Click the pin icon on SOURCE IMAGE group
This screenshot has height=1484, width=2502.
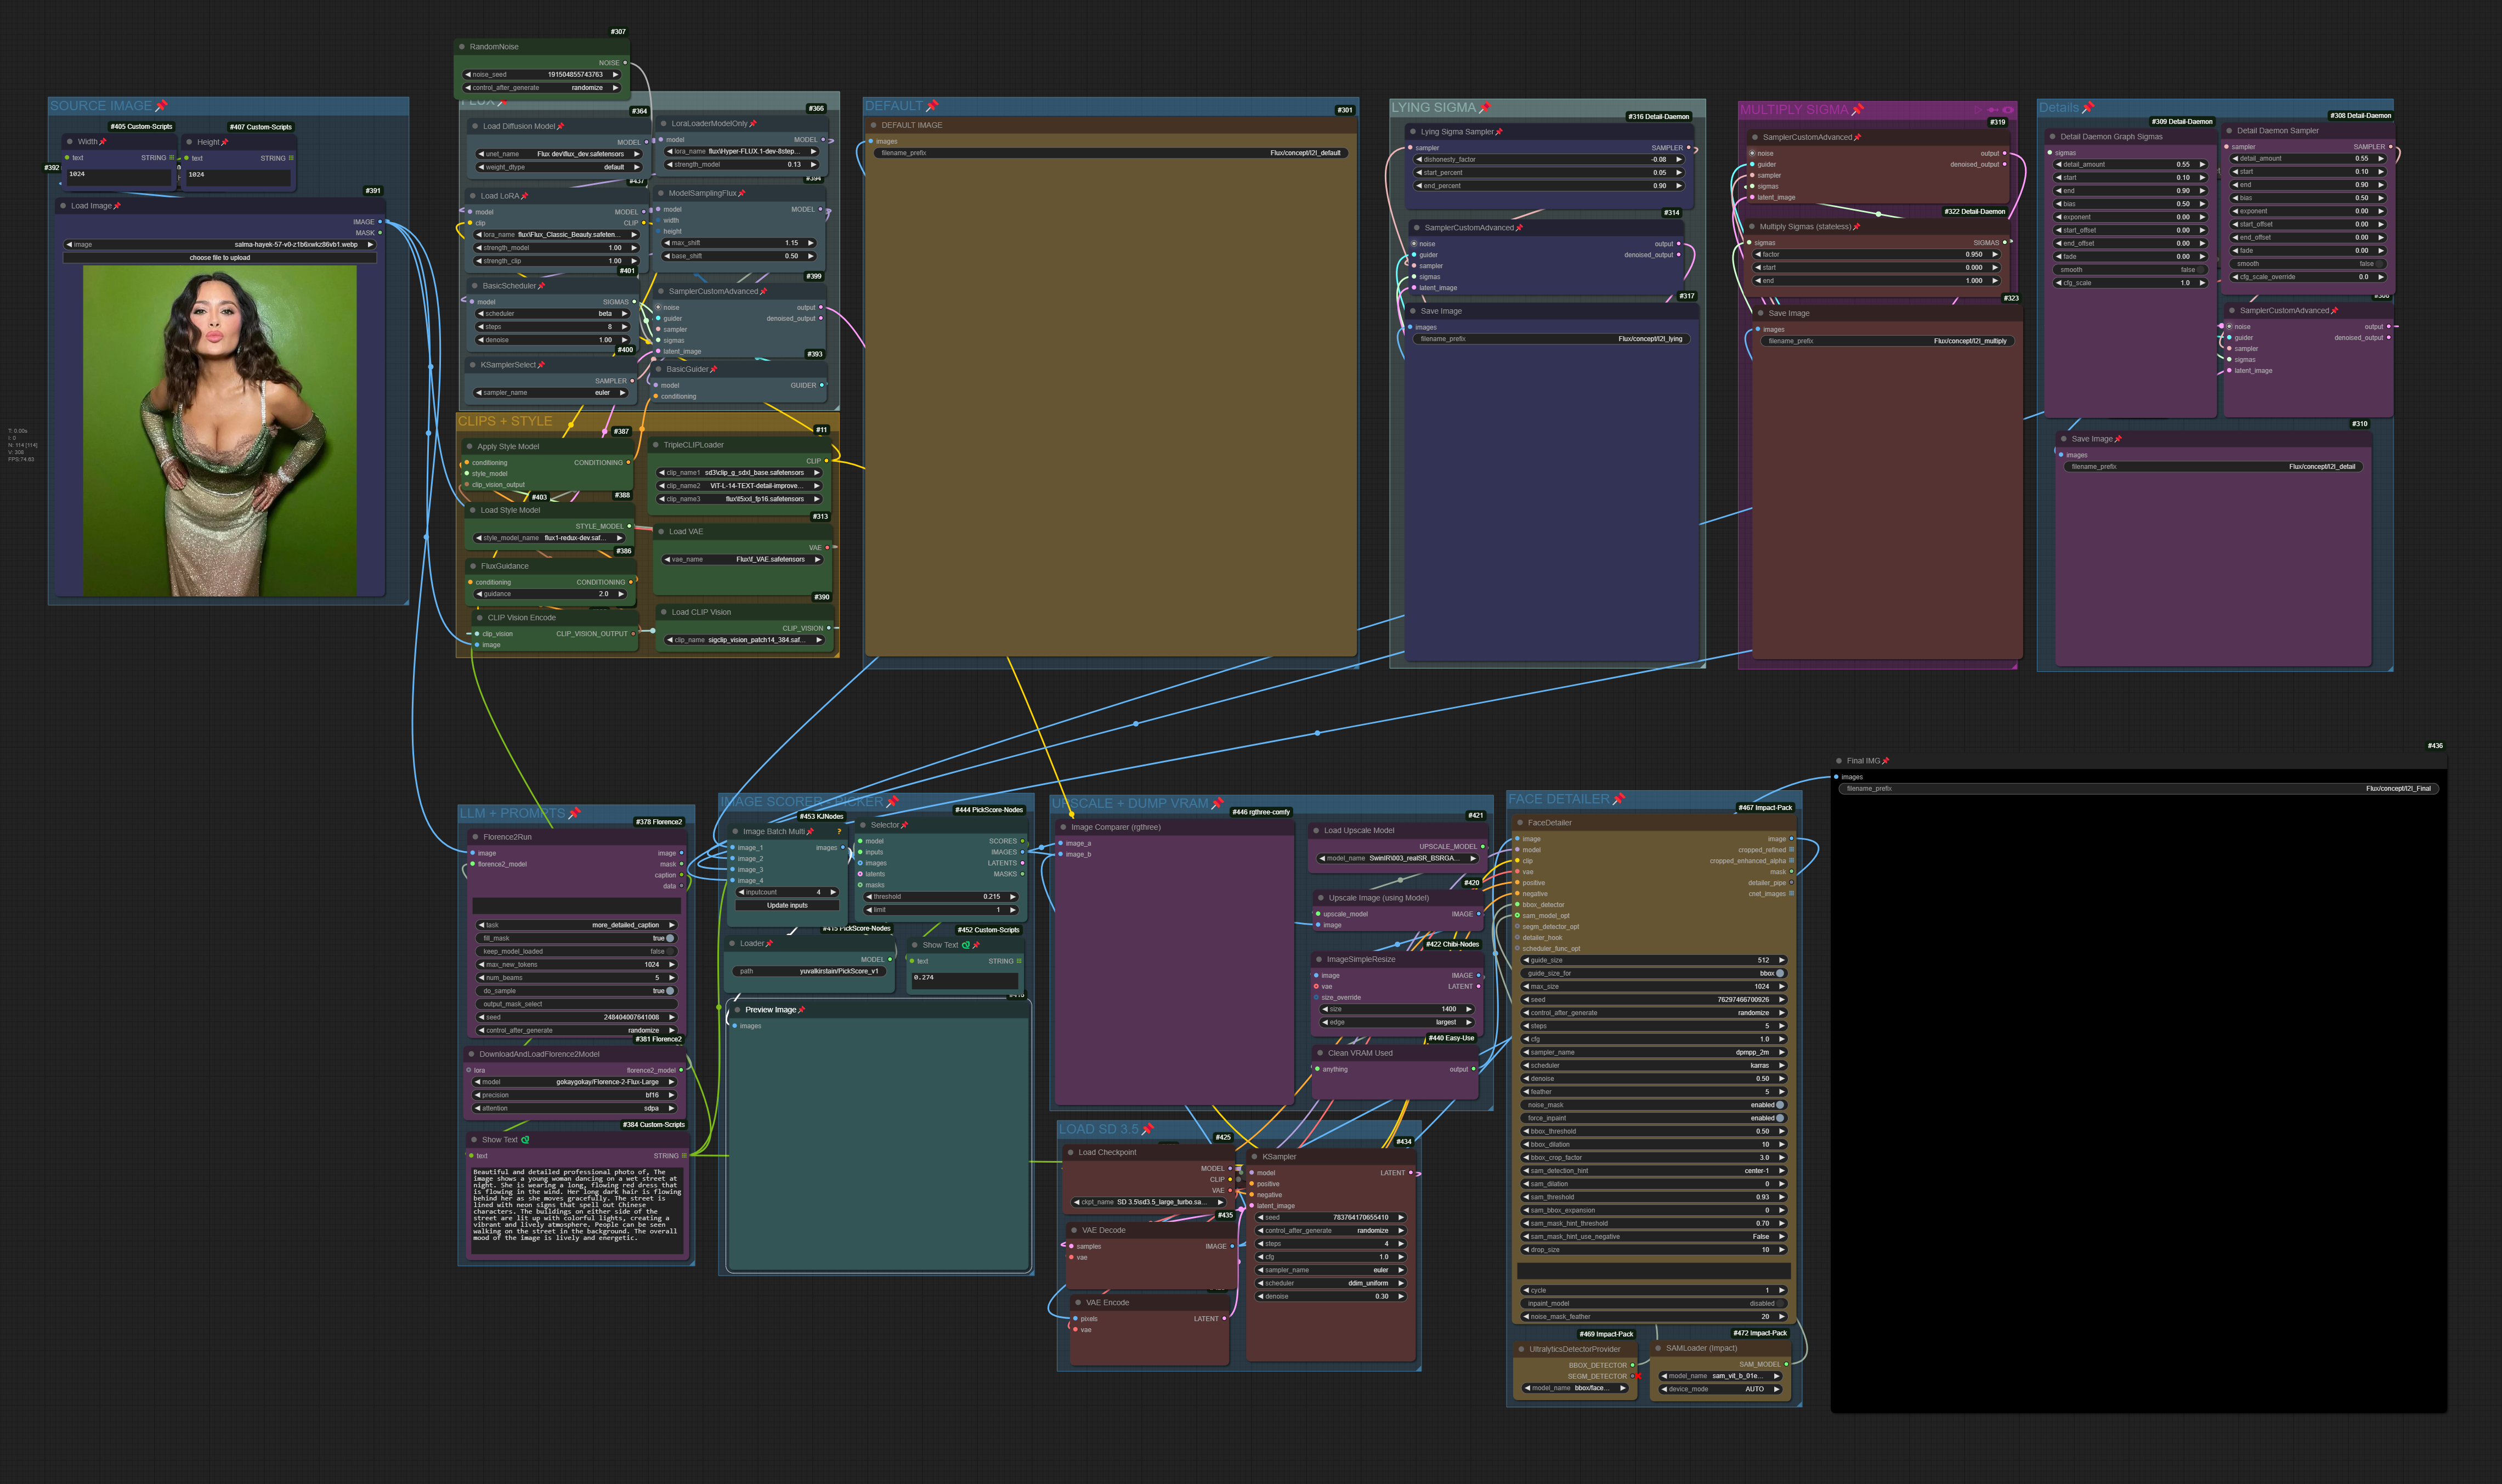click(161, 106)
